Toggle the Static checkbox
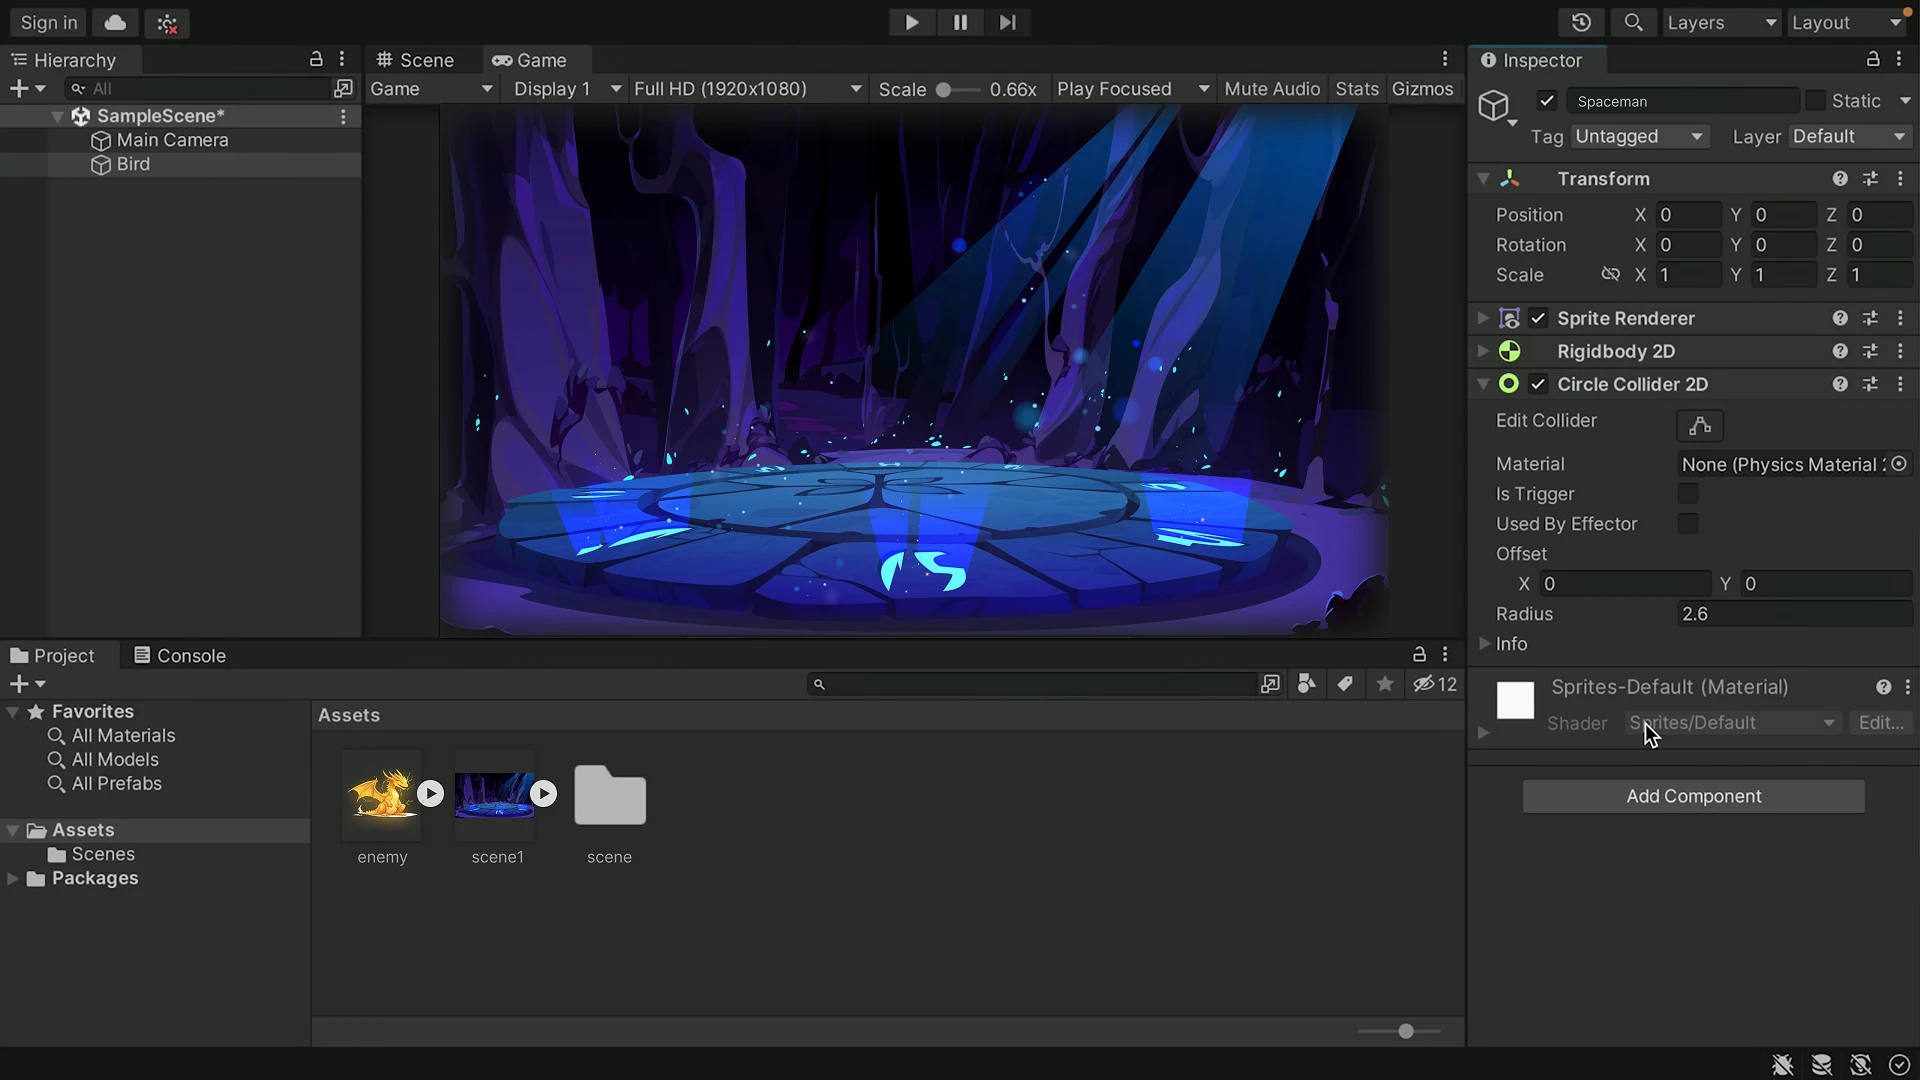 1815,101
